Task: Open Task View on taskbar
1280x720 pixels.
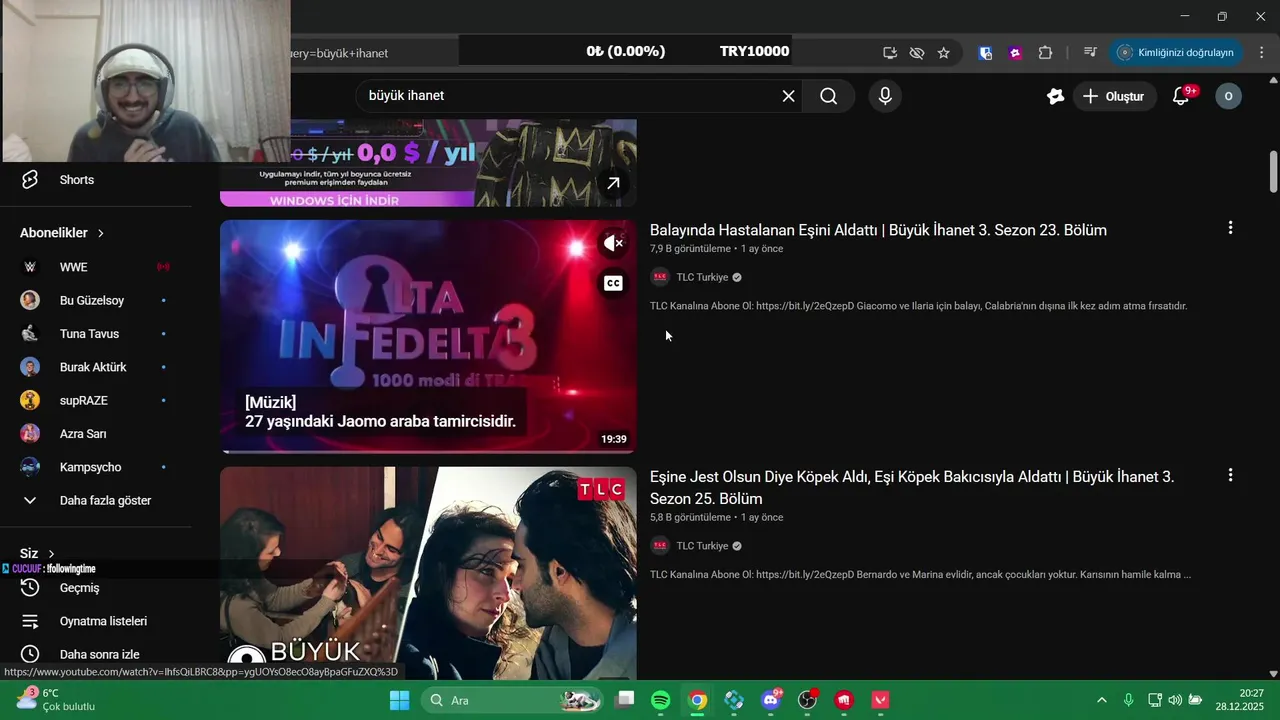Action: 625,700
